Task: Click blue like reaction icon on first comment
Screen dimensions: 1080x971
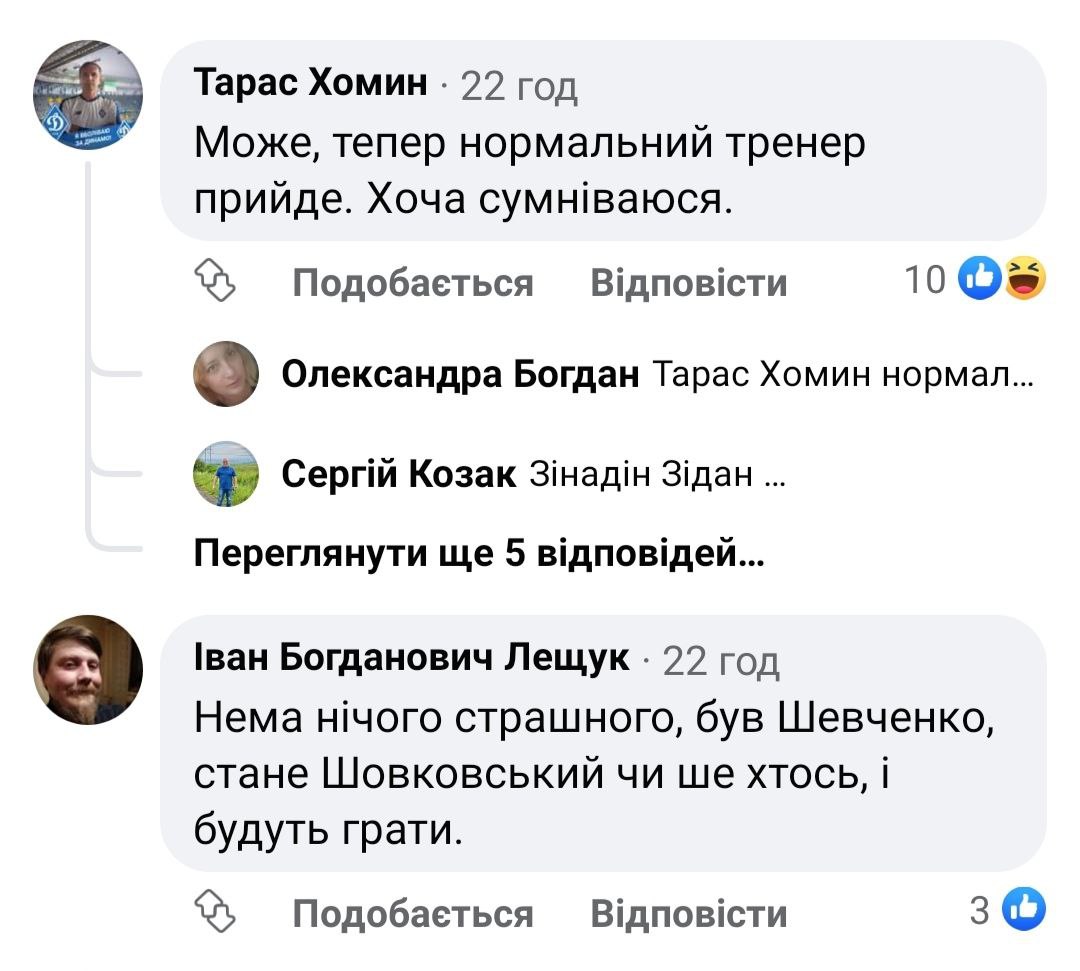Action: (979, 279)
